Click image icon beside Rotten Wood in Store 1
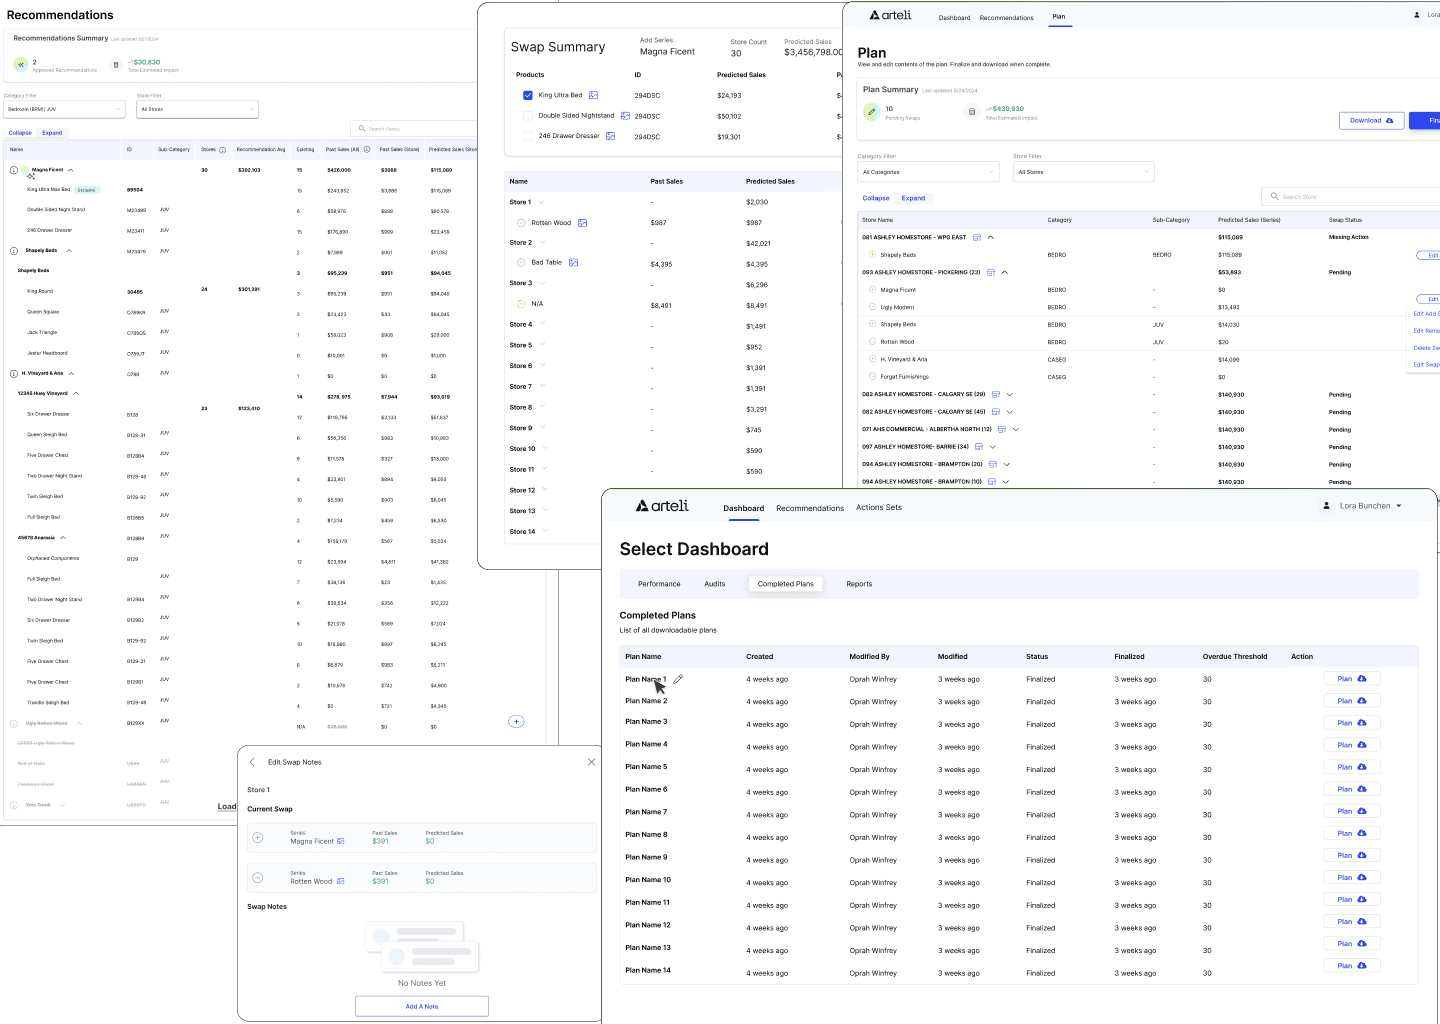The image size is (1440, 1024). (582, 223)
